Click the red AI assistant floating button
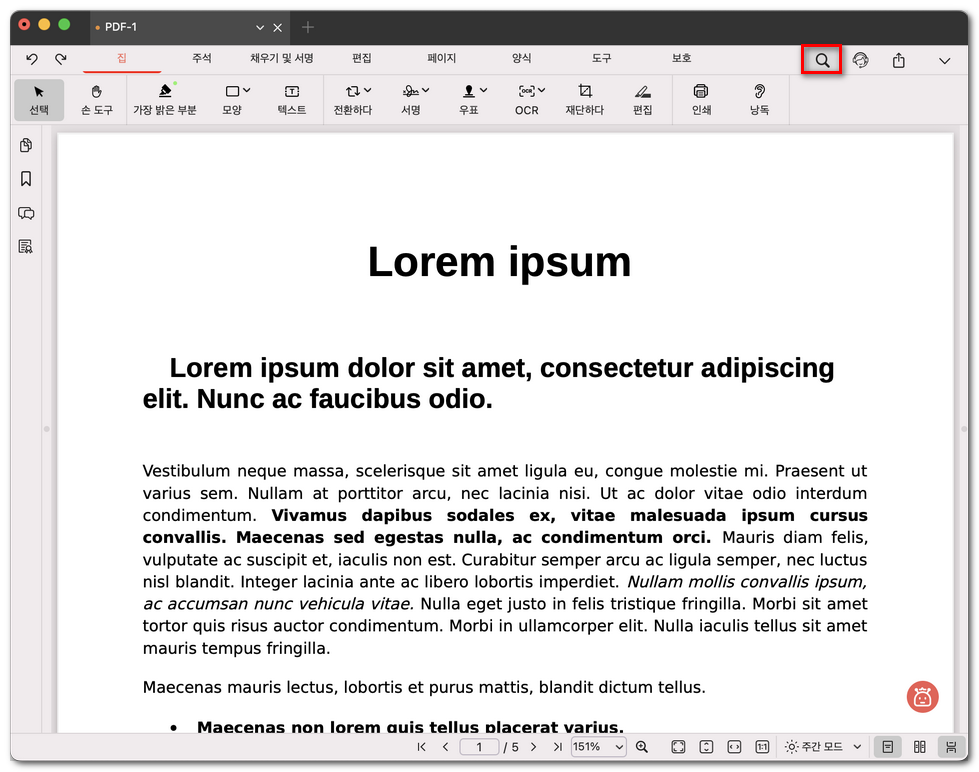The height and width of the screenshot is (772, 979). pos(922,697)
